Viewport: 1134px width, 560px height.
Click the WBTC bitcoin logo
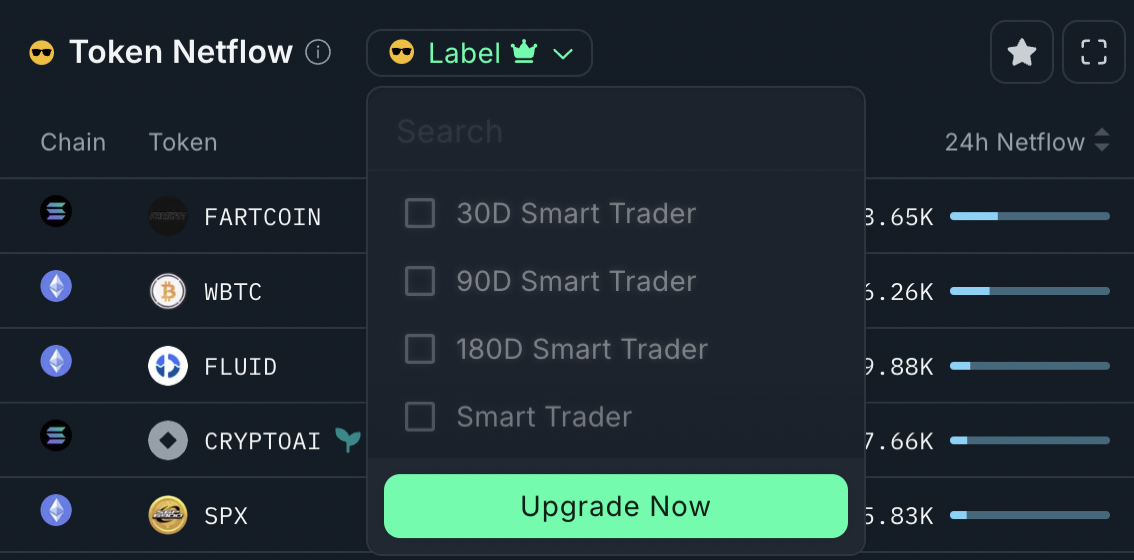[x=168, y=292]
